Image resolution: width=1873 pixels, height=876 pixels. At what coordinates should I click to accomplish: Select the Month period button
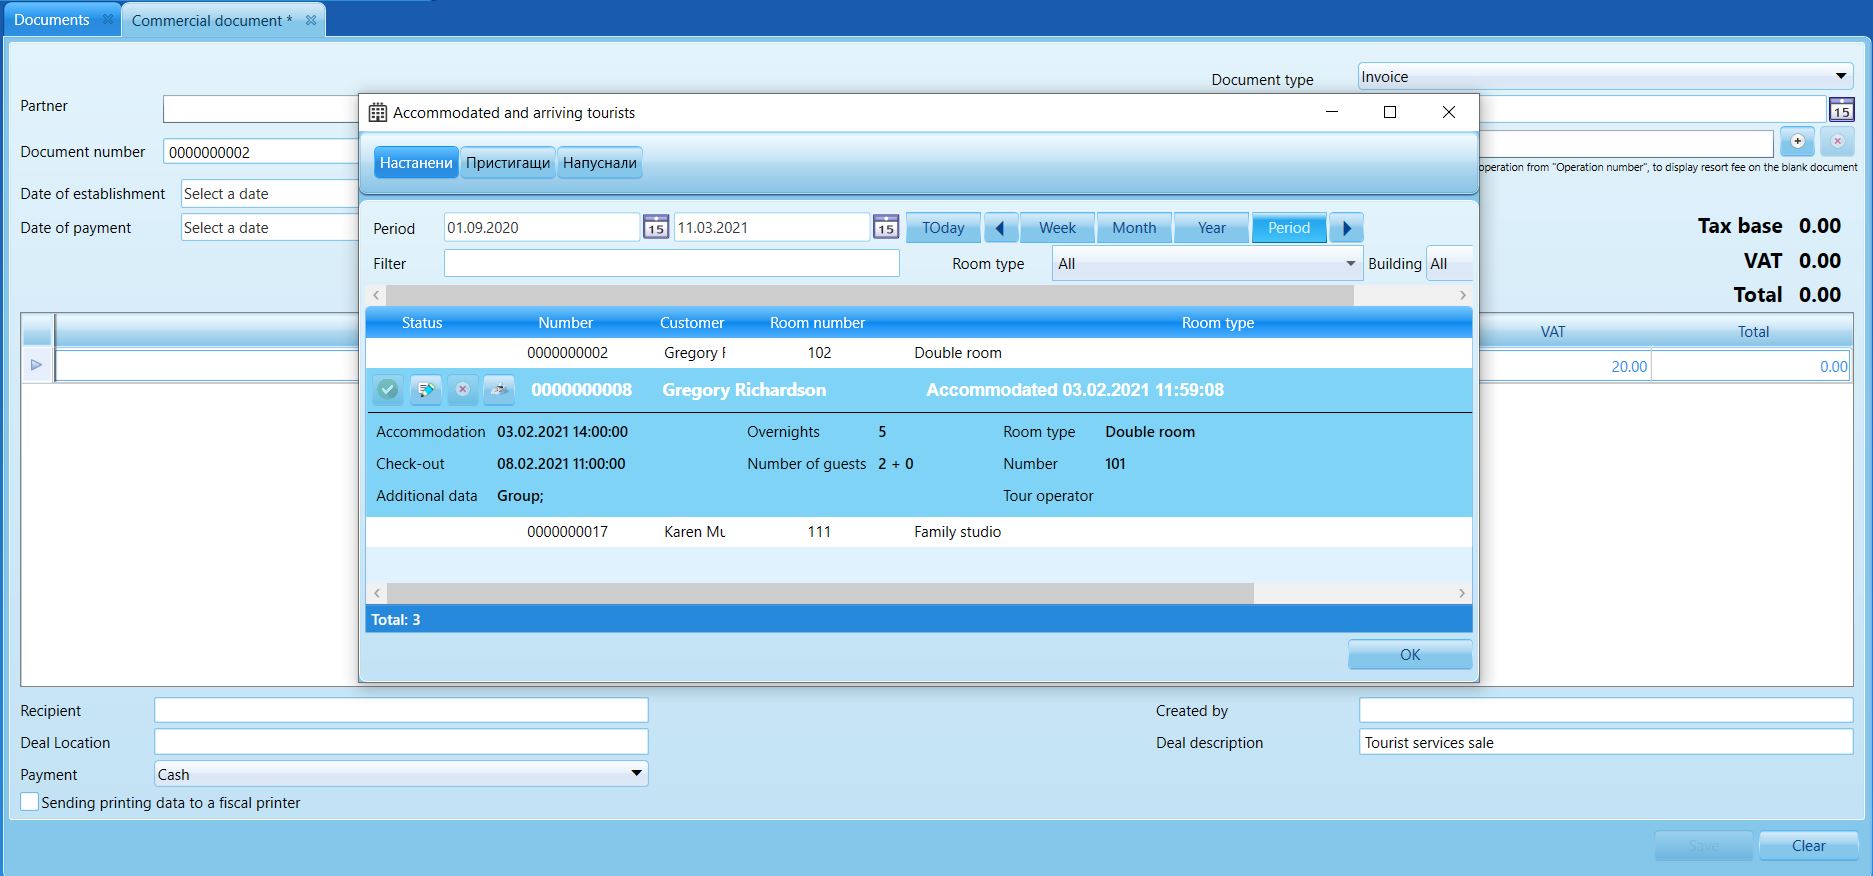pos(1134,228)
